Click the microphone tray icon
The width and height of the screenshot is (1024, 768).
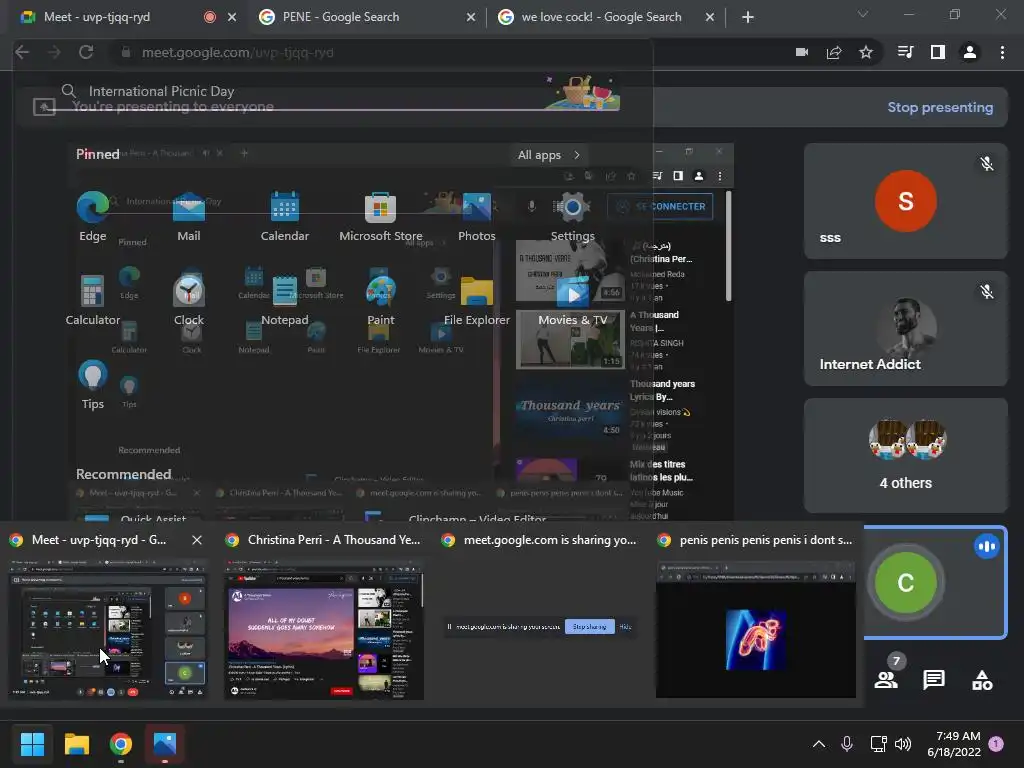point(847,744)
